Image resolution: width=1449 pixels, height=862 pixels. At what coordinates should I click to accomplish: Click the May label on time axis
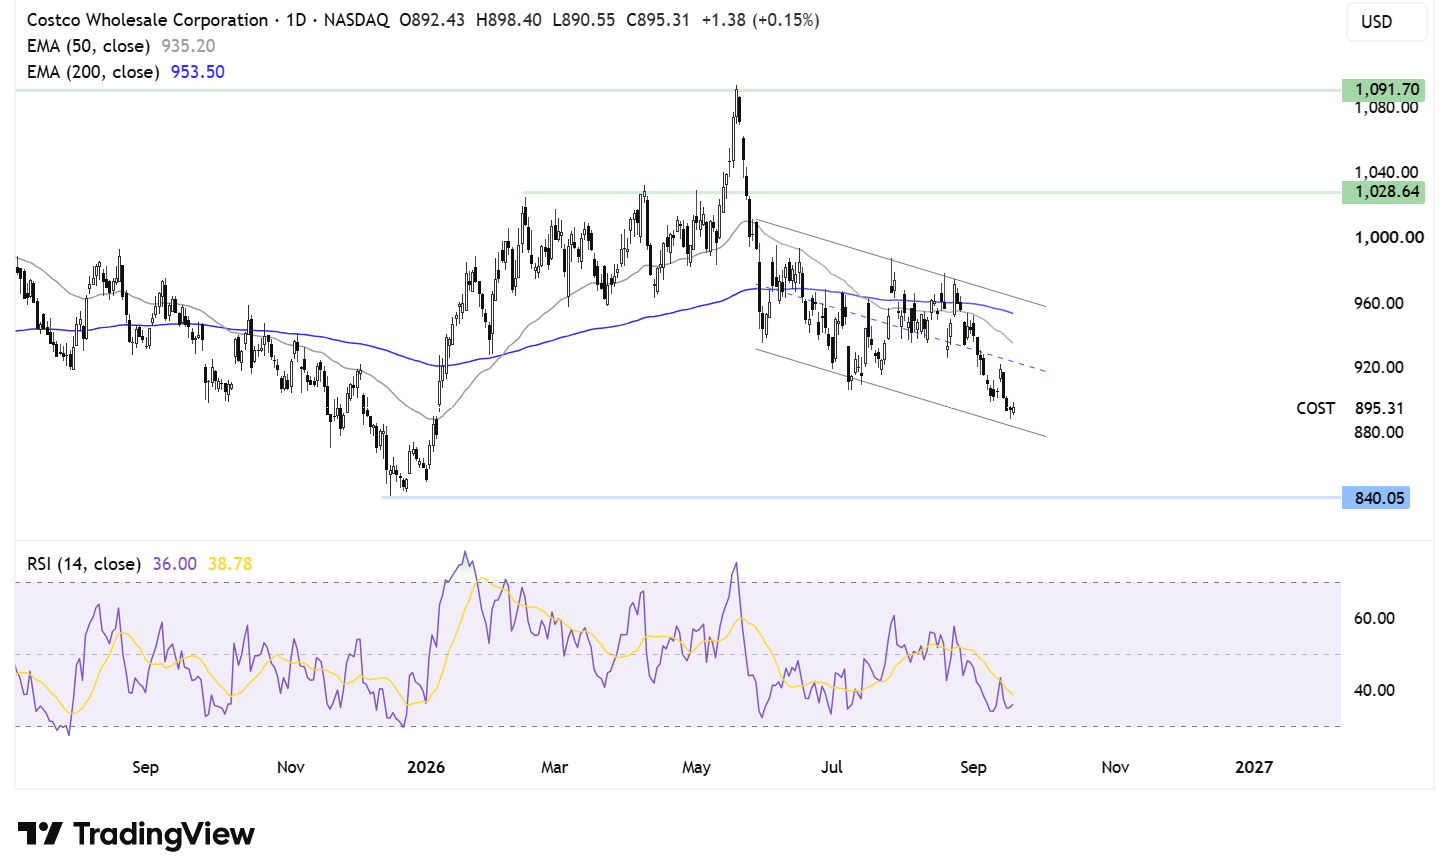click(696, 767)
